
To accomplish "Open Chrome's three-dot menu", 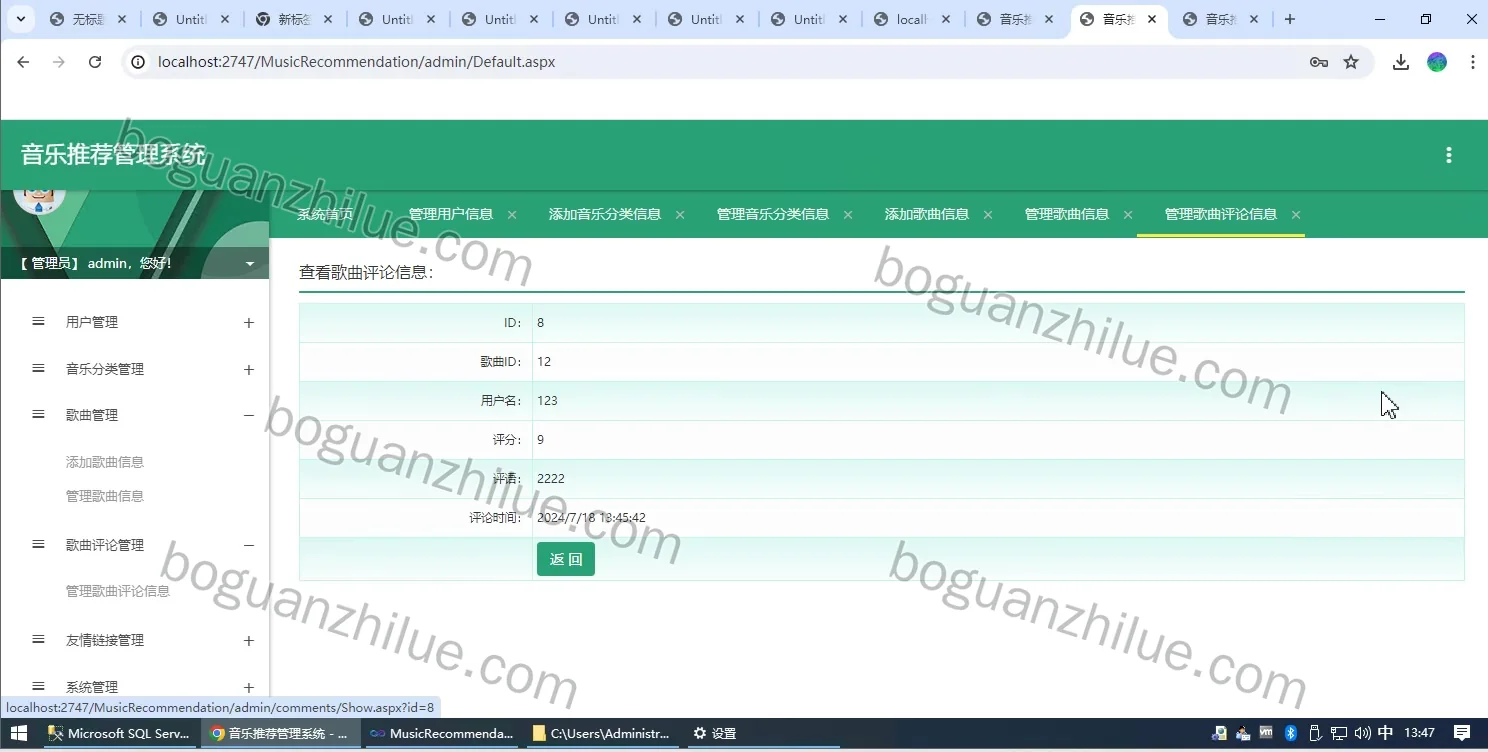I will (1473, 62).
